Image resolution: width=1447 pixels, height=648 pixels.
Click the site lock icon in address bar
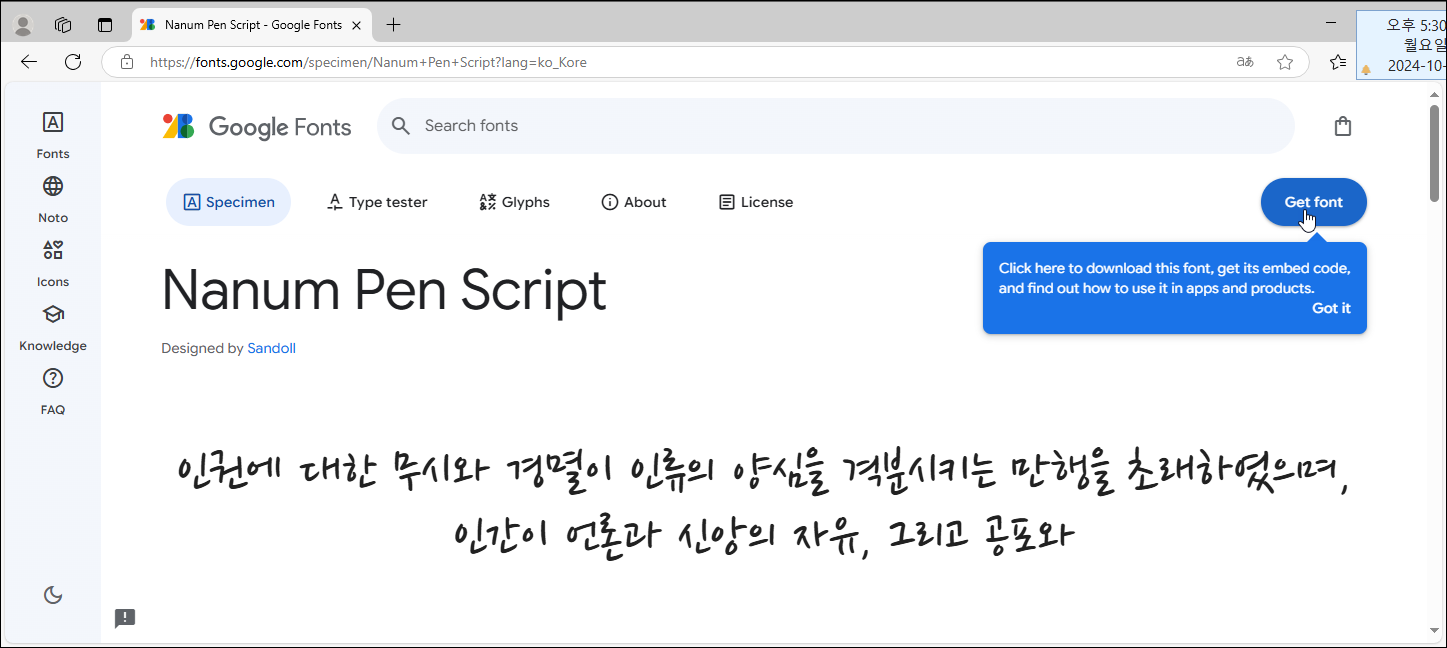[126, 62]
